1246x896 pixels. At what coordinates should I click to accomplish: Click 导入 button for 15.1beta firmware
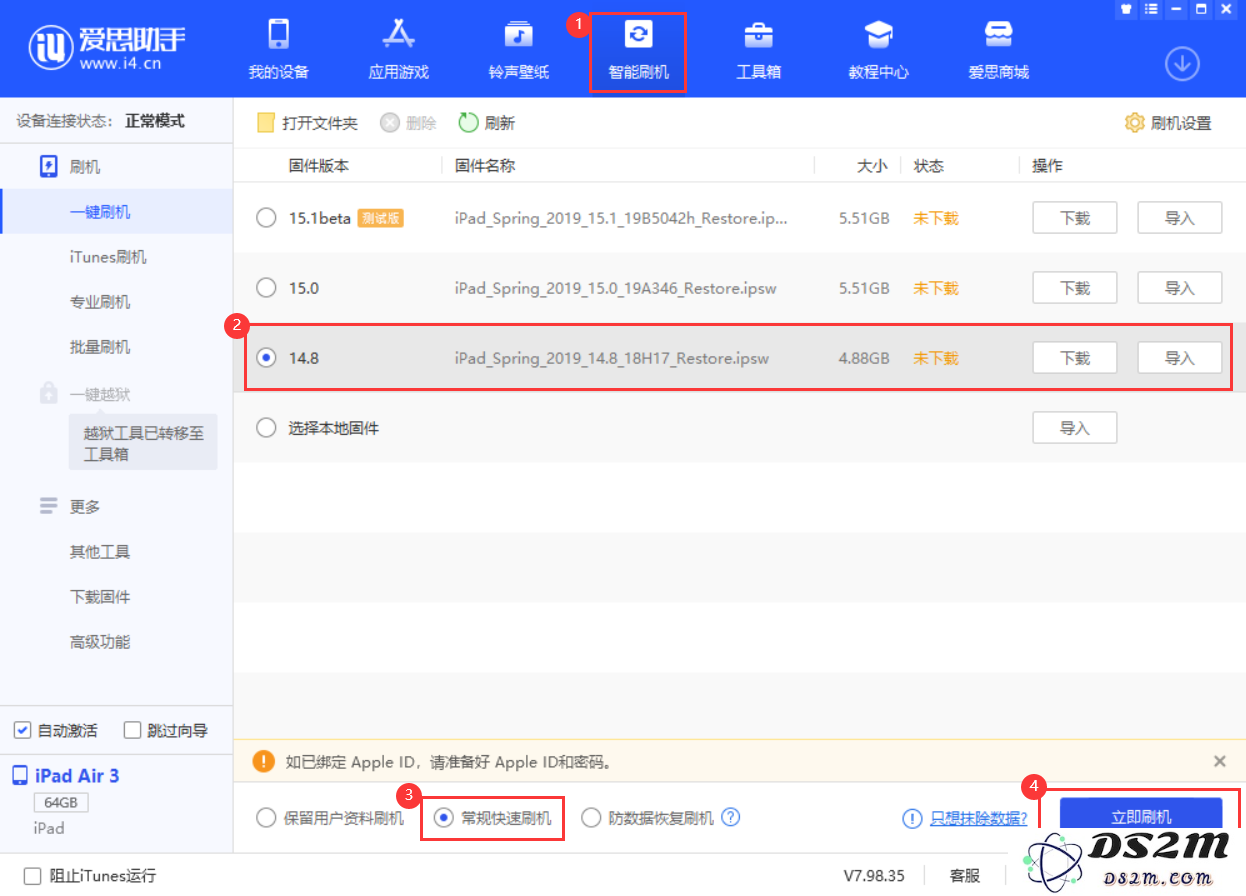pyautogui.click(x=1180, y=218)
